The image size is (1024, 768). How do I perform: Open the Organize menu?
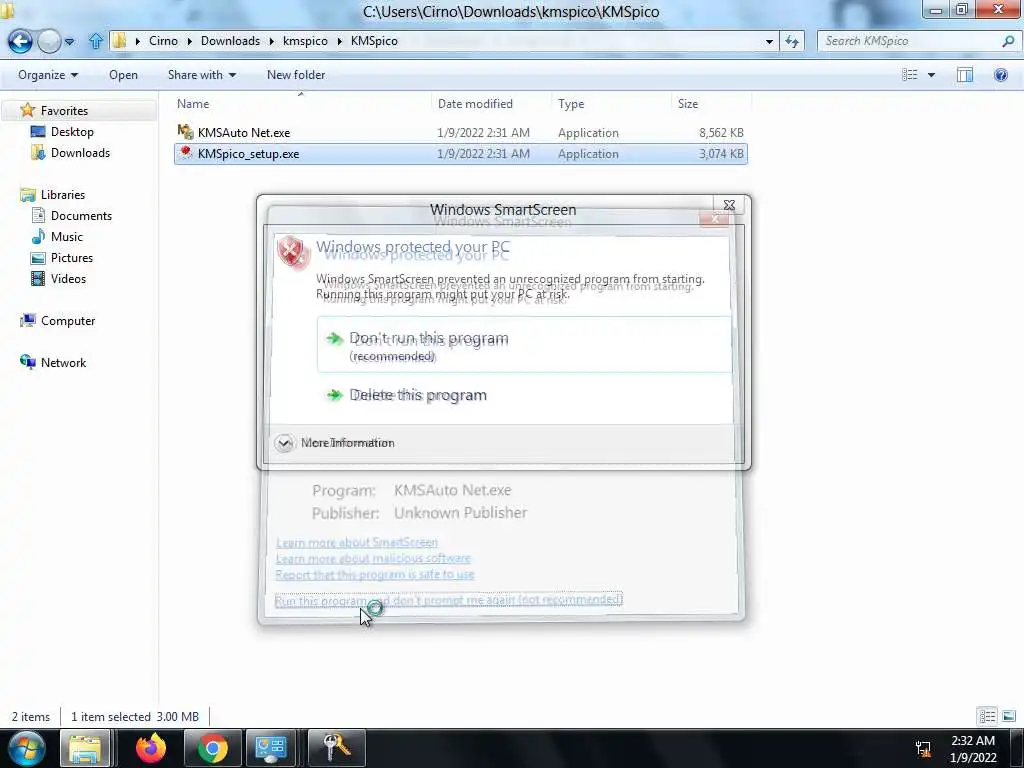point(48,74)
